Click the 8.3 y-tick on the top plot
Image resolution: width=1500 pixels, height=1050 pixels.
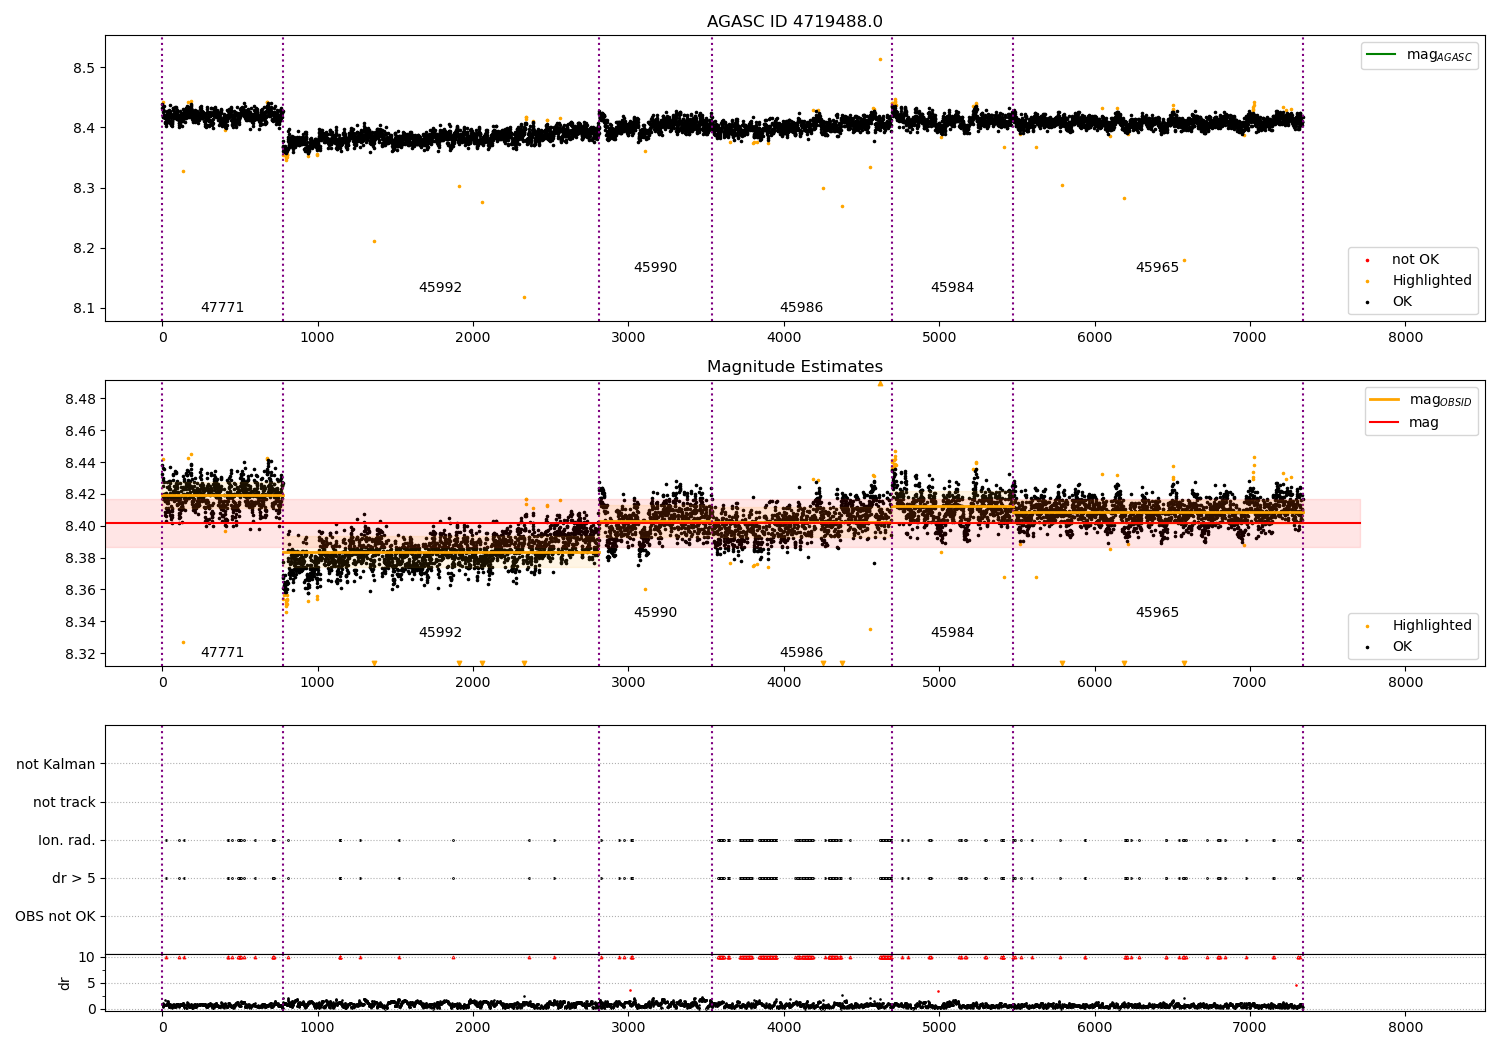(x=84, y=189)
